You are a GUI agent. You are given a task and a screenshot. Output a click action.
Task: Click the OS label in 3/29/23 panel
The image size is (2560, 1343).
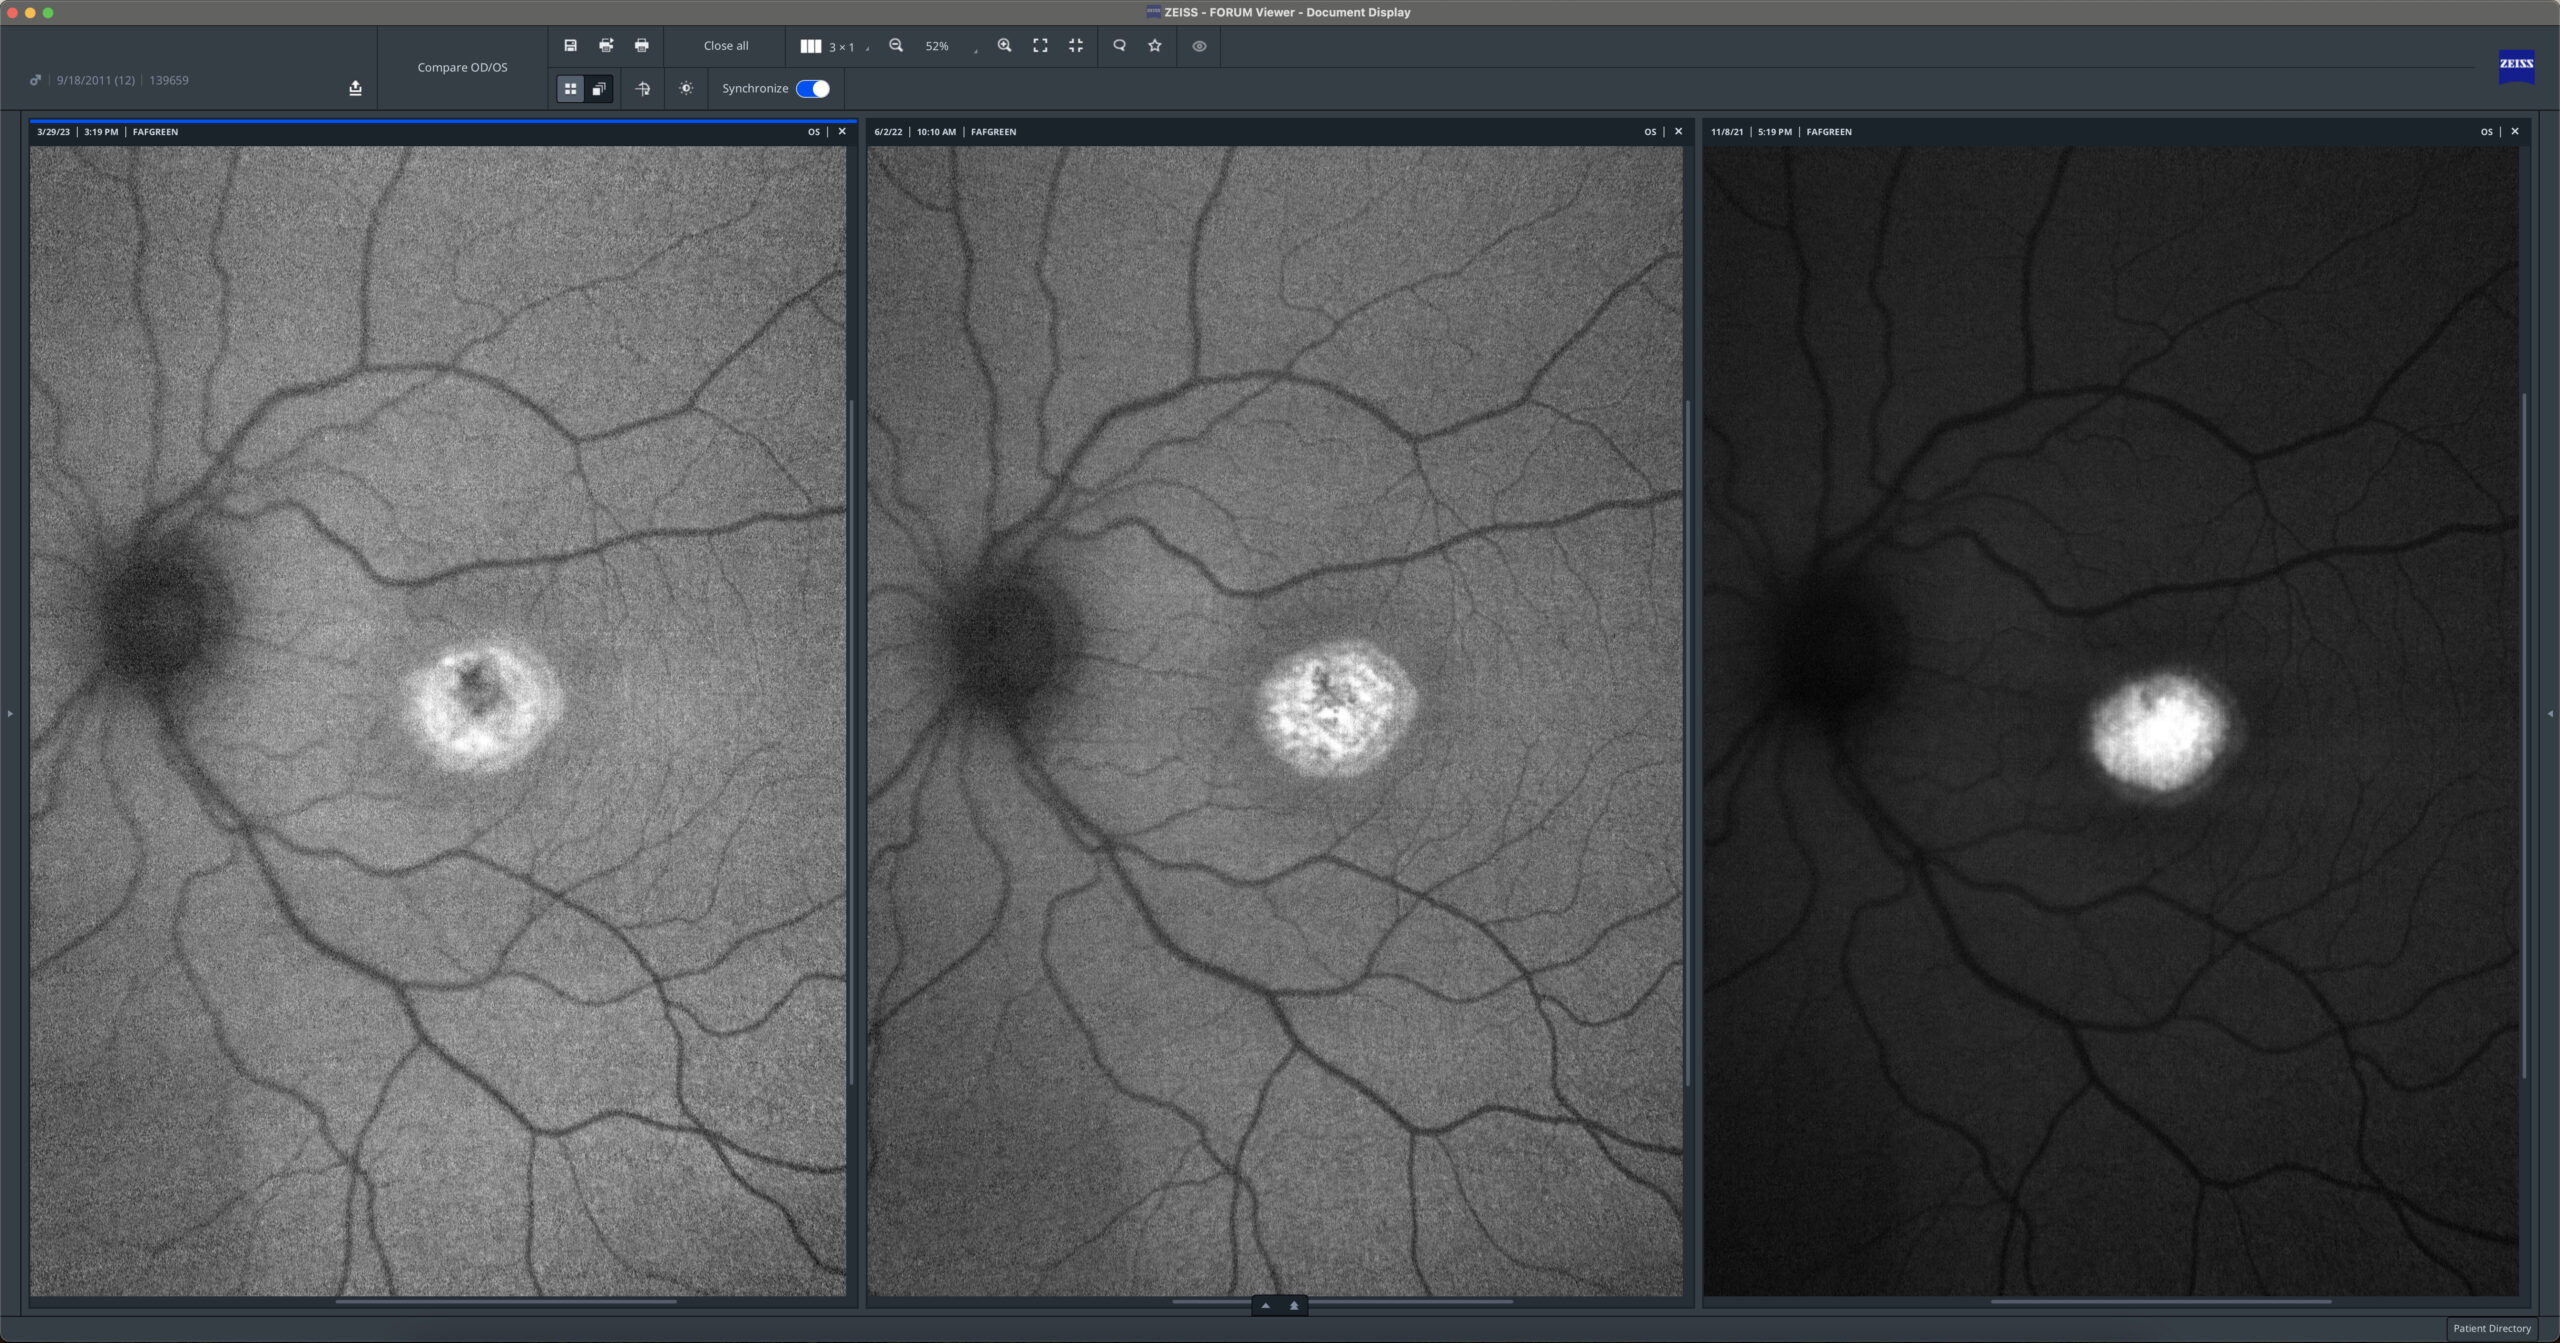[x=814, y=131]
